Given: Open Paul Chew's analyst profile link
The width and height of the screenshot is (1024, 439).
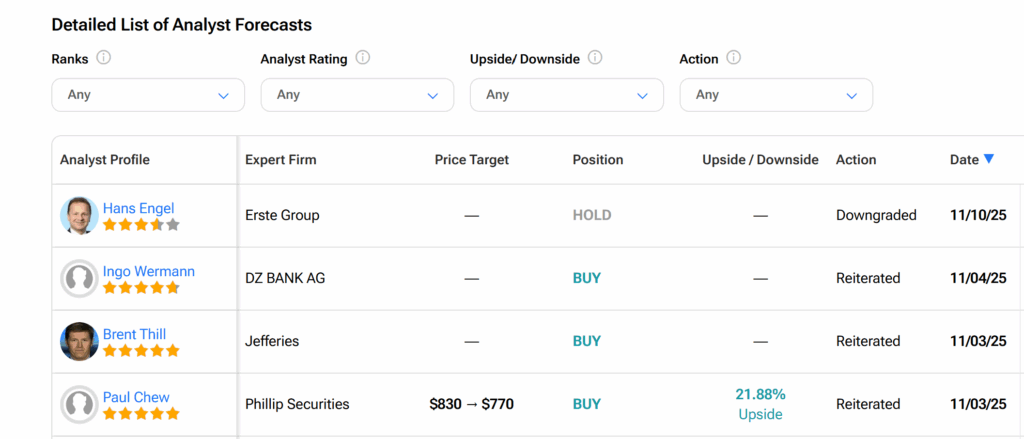Looking at the screenshot, I should pos(136,397).
